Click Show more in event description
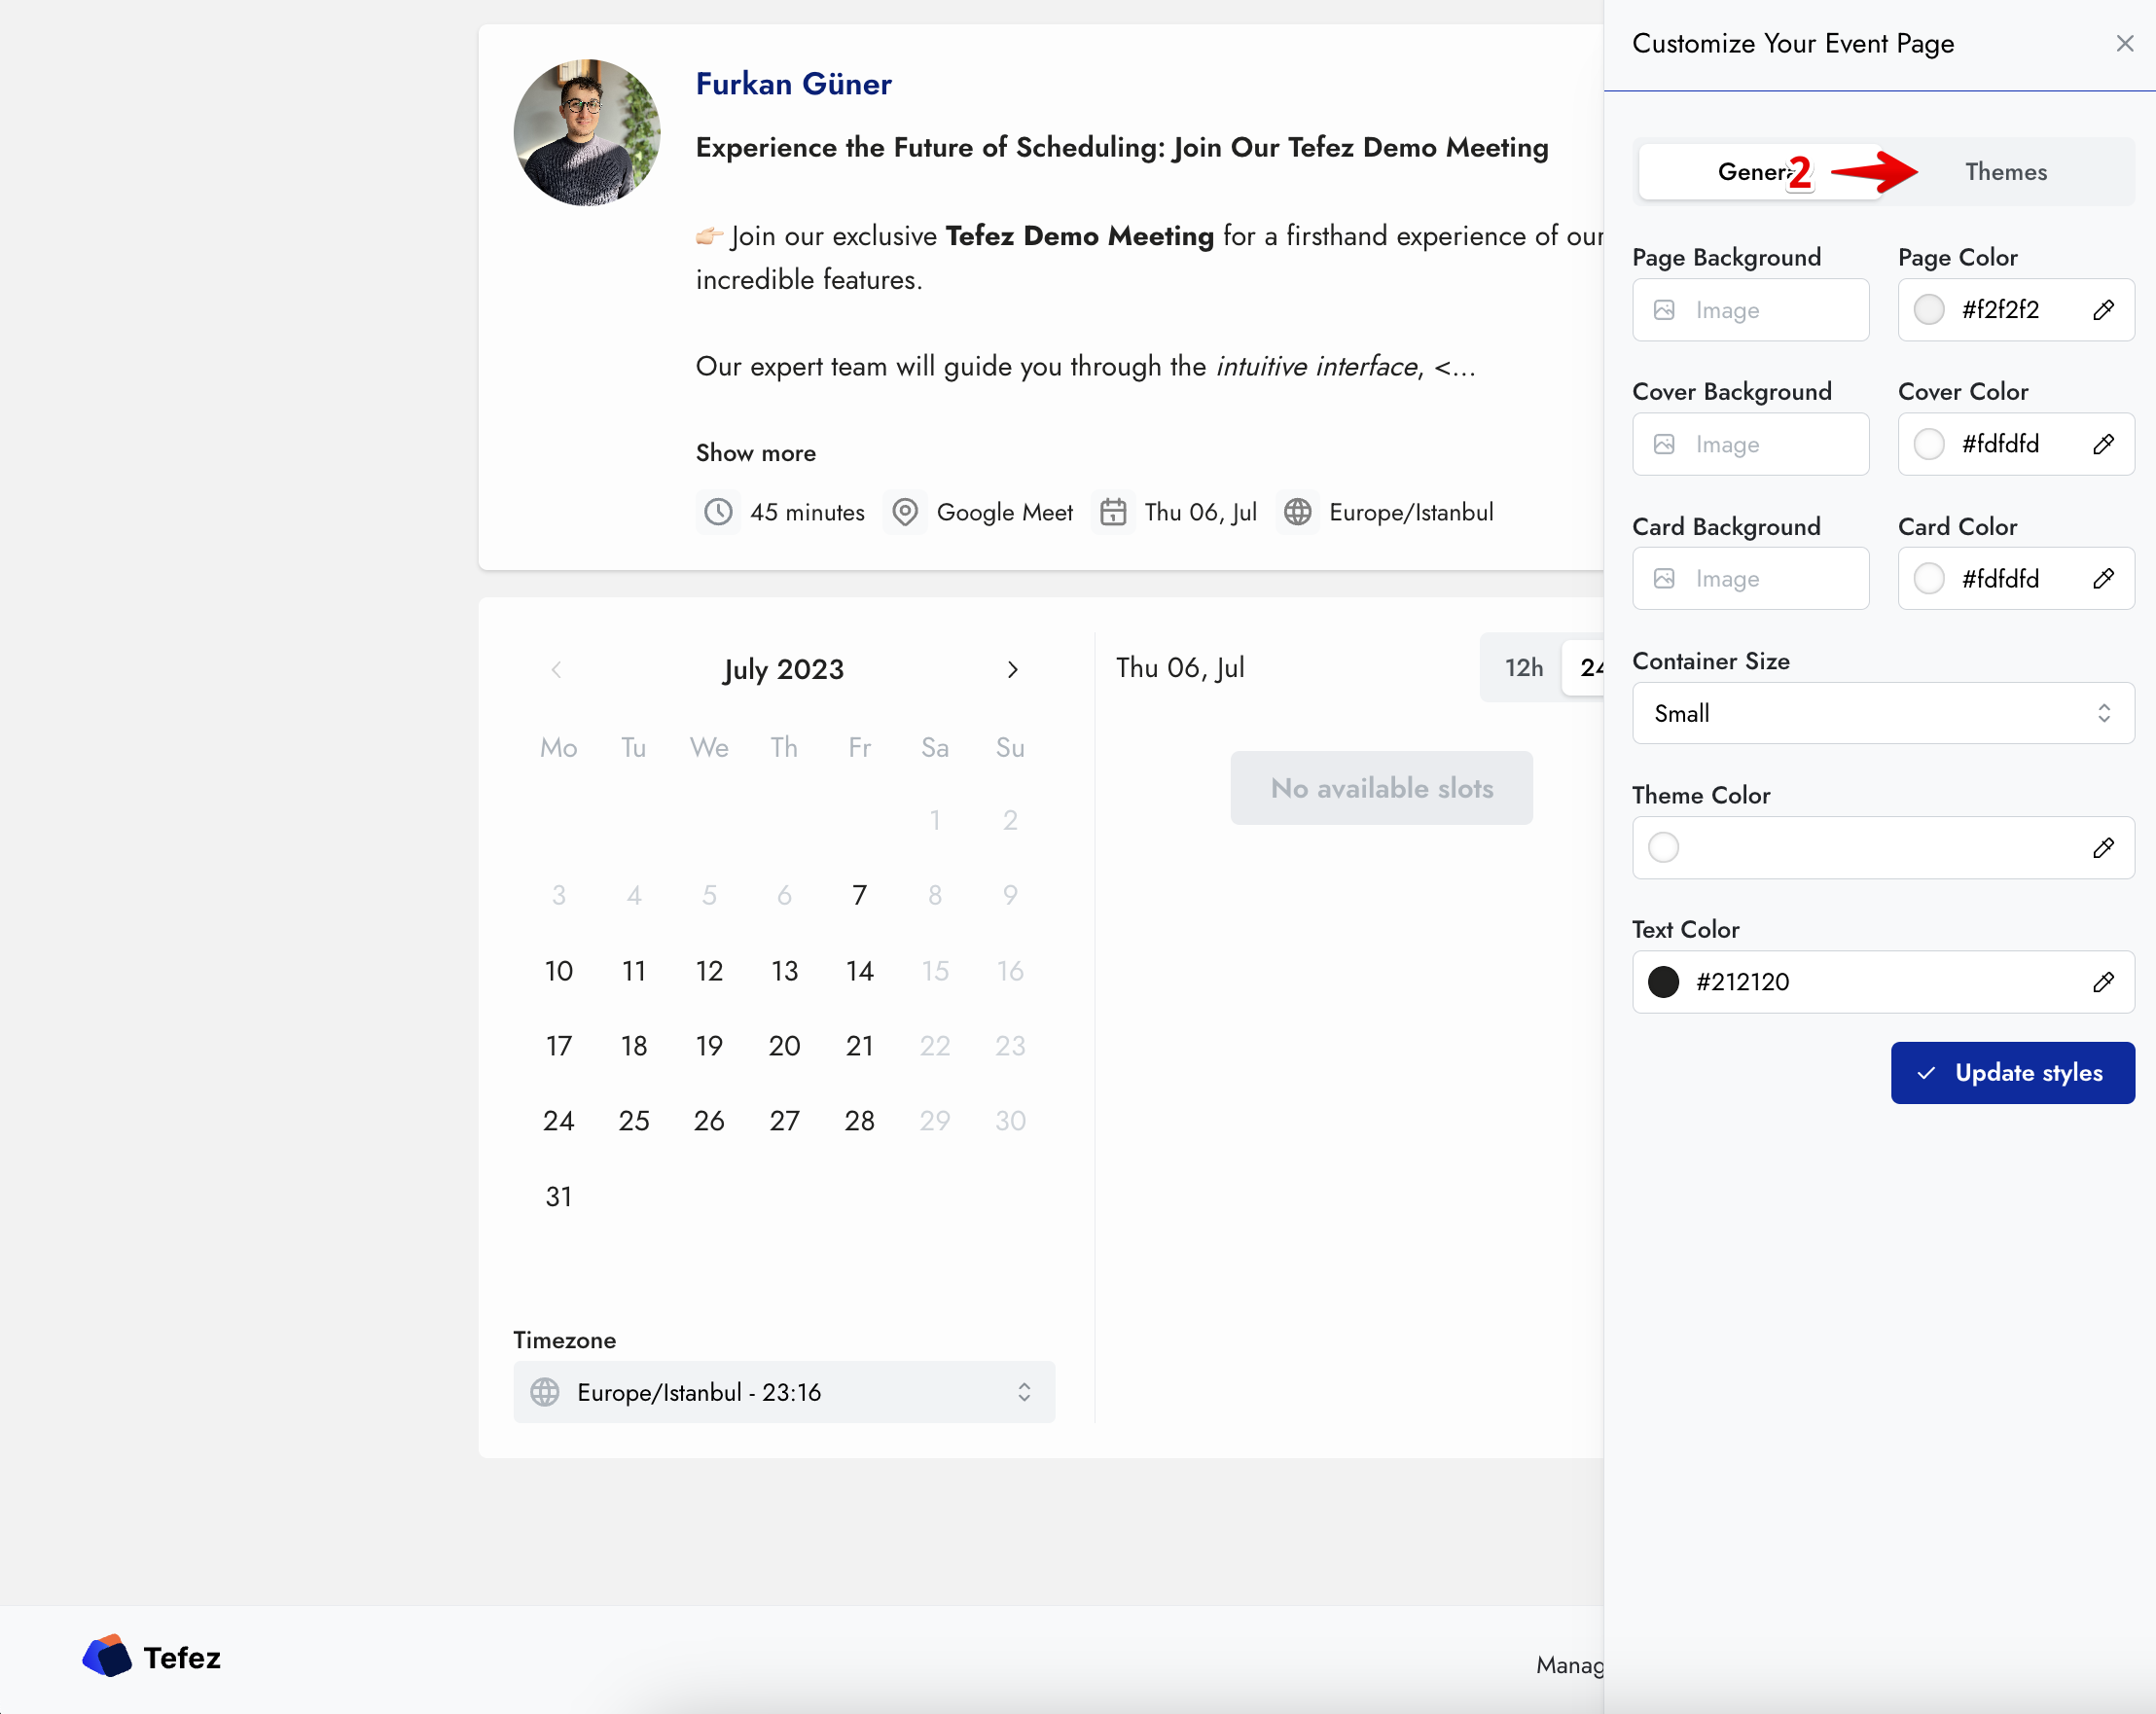 click(x=756, y=453)
